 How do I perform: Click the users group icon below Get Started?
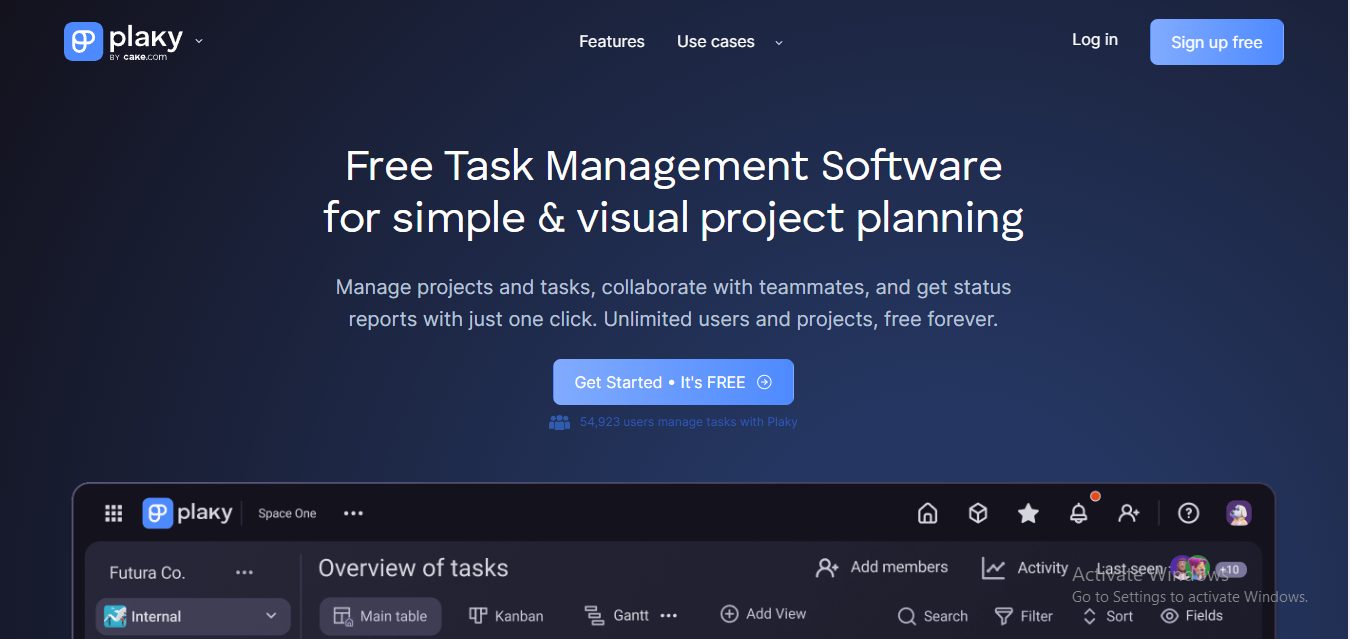pos(559,422)
